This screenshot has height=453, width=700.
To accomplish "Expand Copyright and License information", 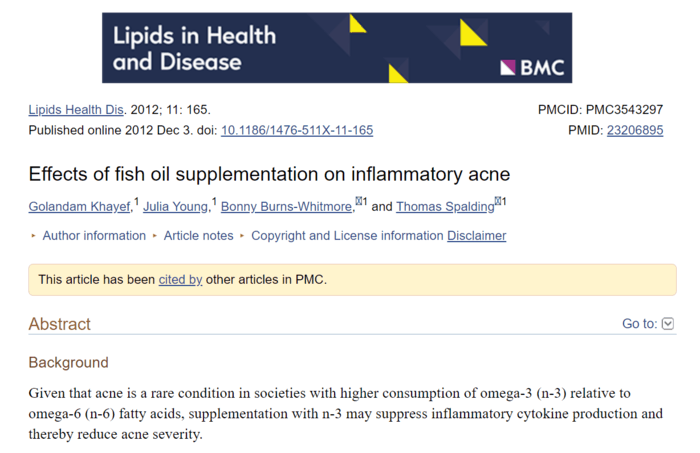I will 346,236.
